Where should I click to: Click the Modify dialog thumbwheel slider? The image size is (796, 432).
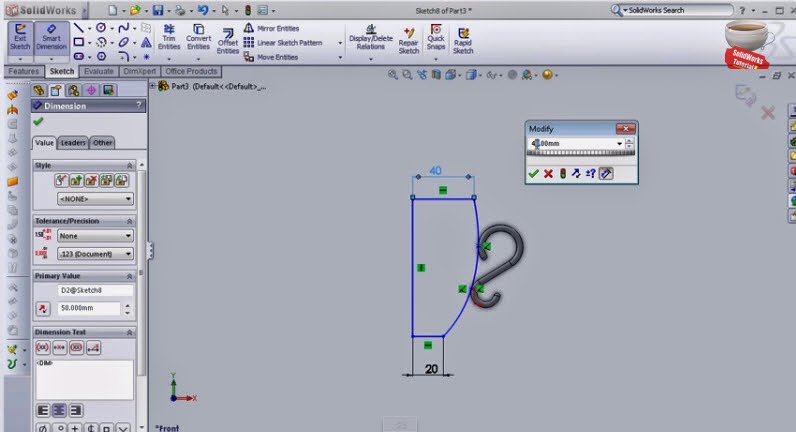pos(580,153)
